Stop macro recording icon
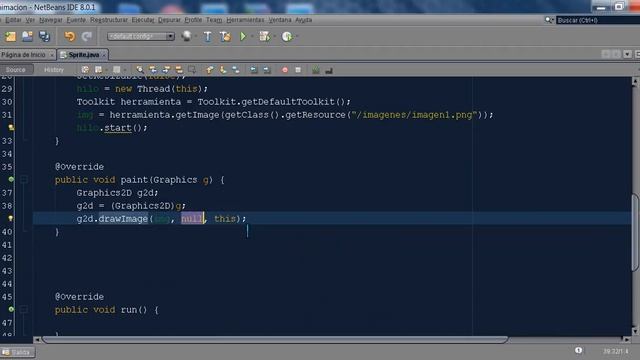Screen dimensions: 640x360 [298, 70]
